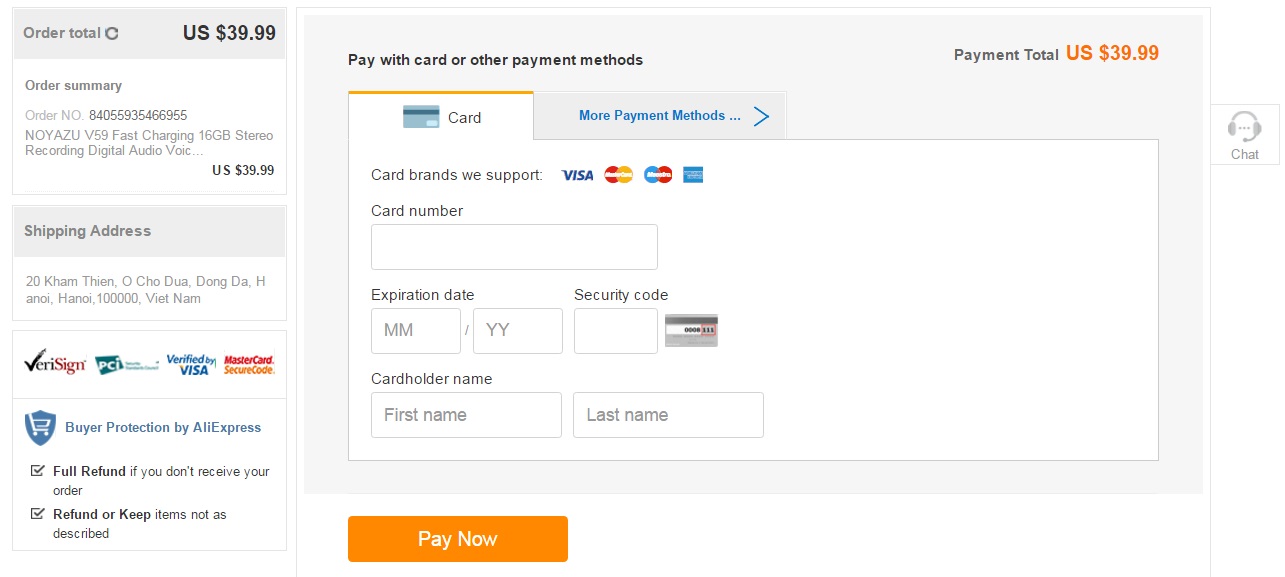This screenshot has width=1285, height=577.
Task: Click the Visa card brand icon
Action: (577, 175)
